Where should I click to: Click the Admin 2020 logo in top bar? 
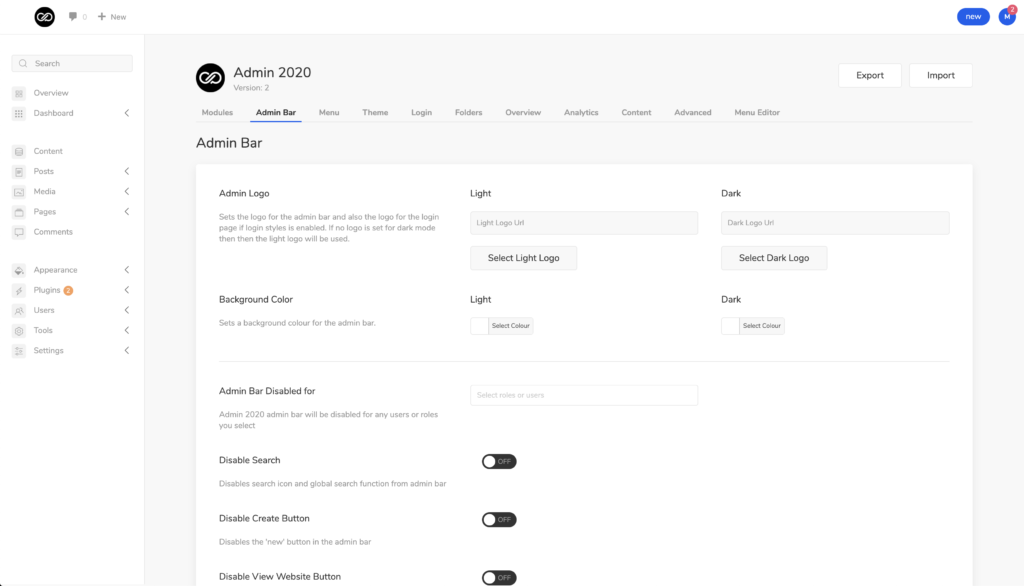44,17
